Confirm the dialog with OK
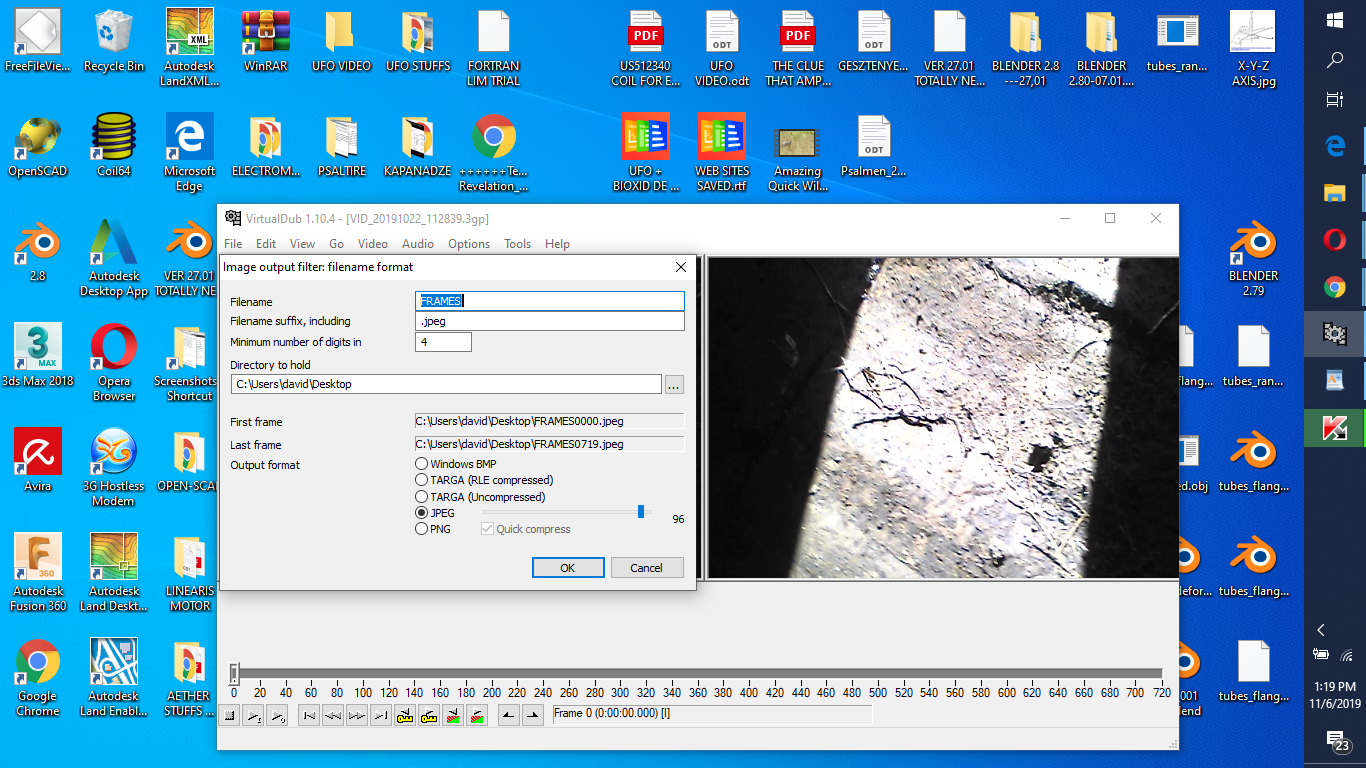The height and width of the screenshot is (768, 1366). tap(568, 568)
